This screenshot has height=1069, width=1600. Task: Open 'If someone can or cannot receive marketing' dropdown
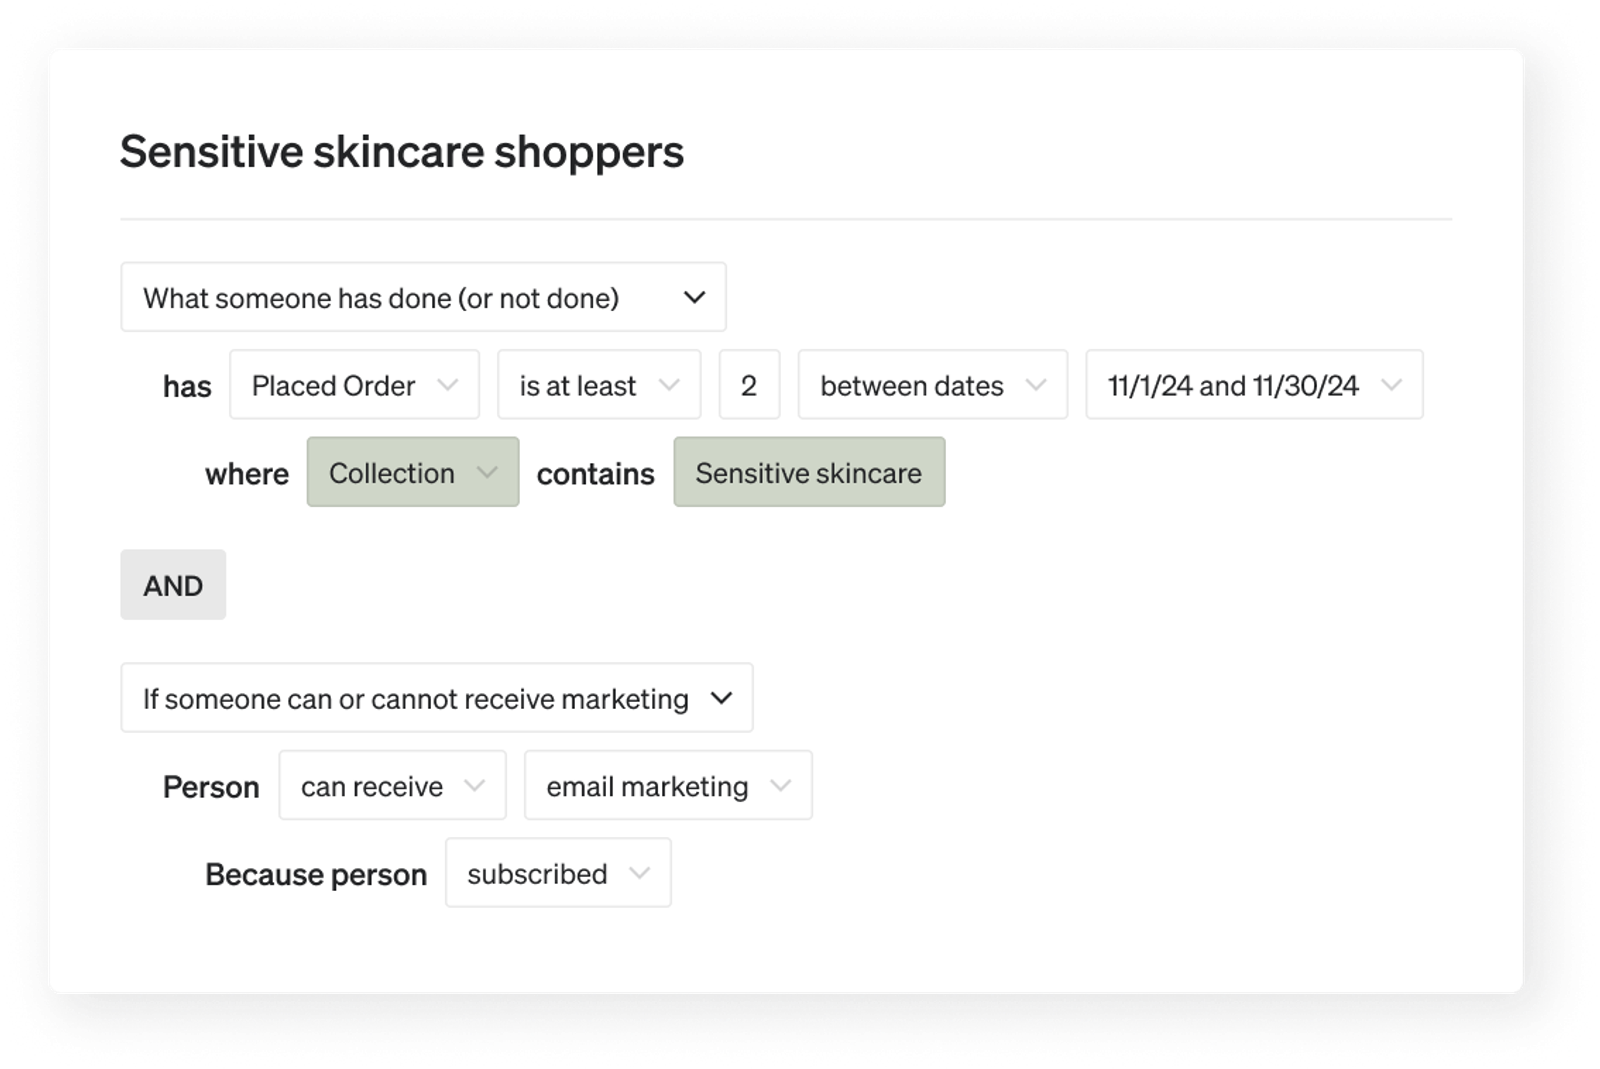click(x=437, y=698)
